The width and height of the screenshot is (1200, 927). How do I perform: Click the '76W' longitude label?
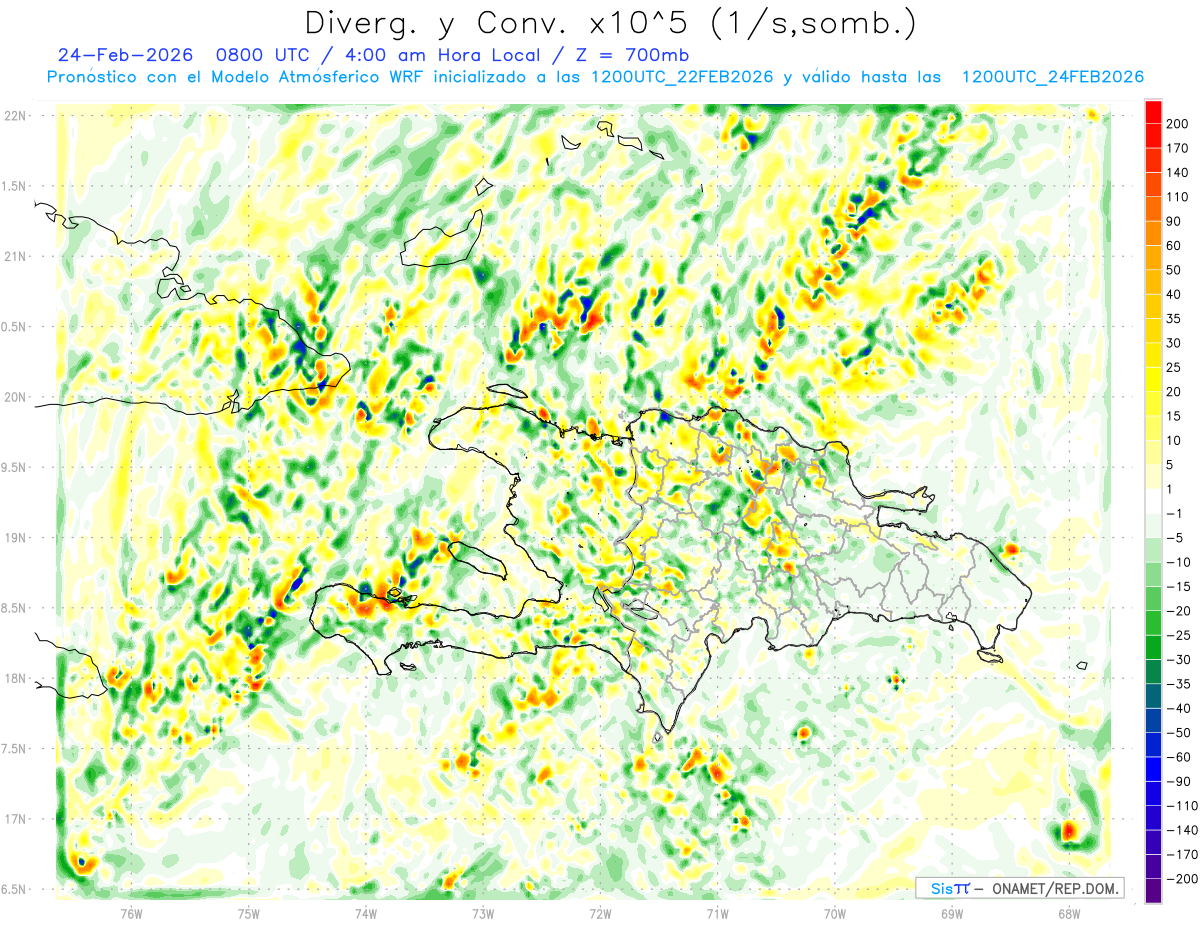click(x=131, y=913)
